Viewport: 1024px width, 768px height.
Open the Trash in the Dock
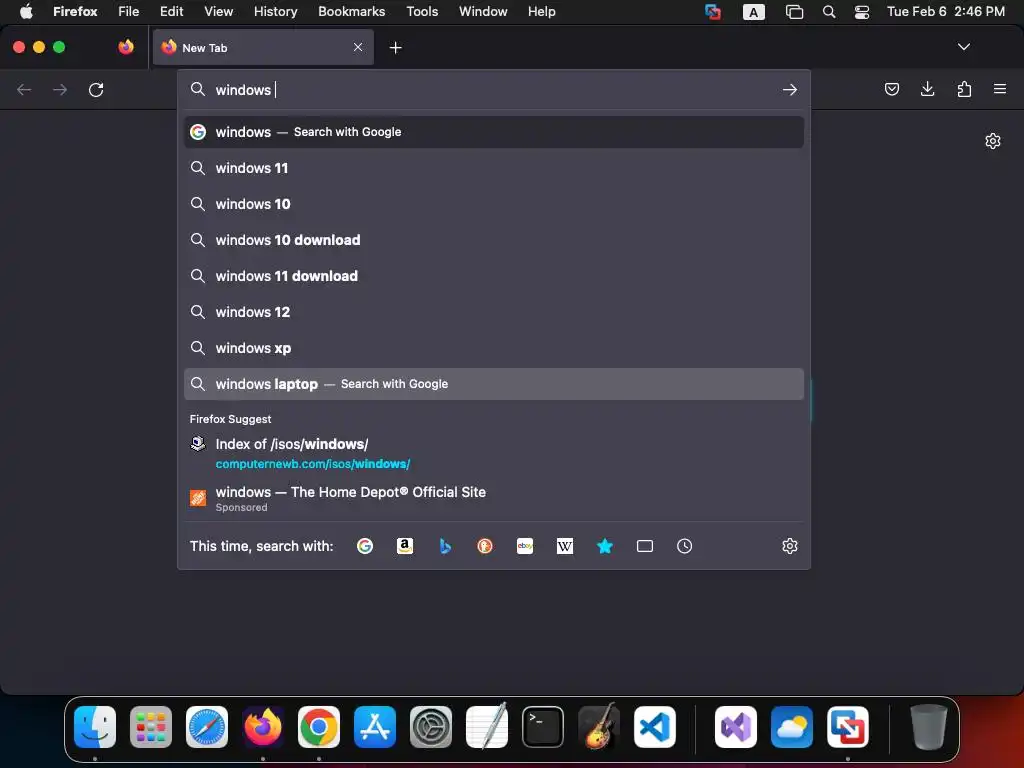pyautogui.click(x=929, y=727)
